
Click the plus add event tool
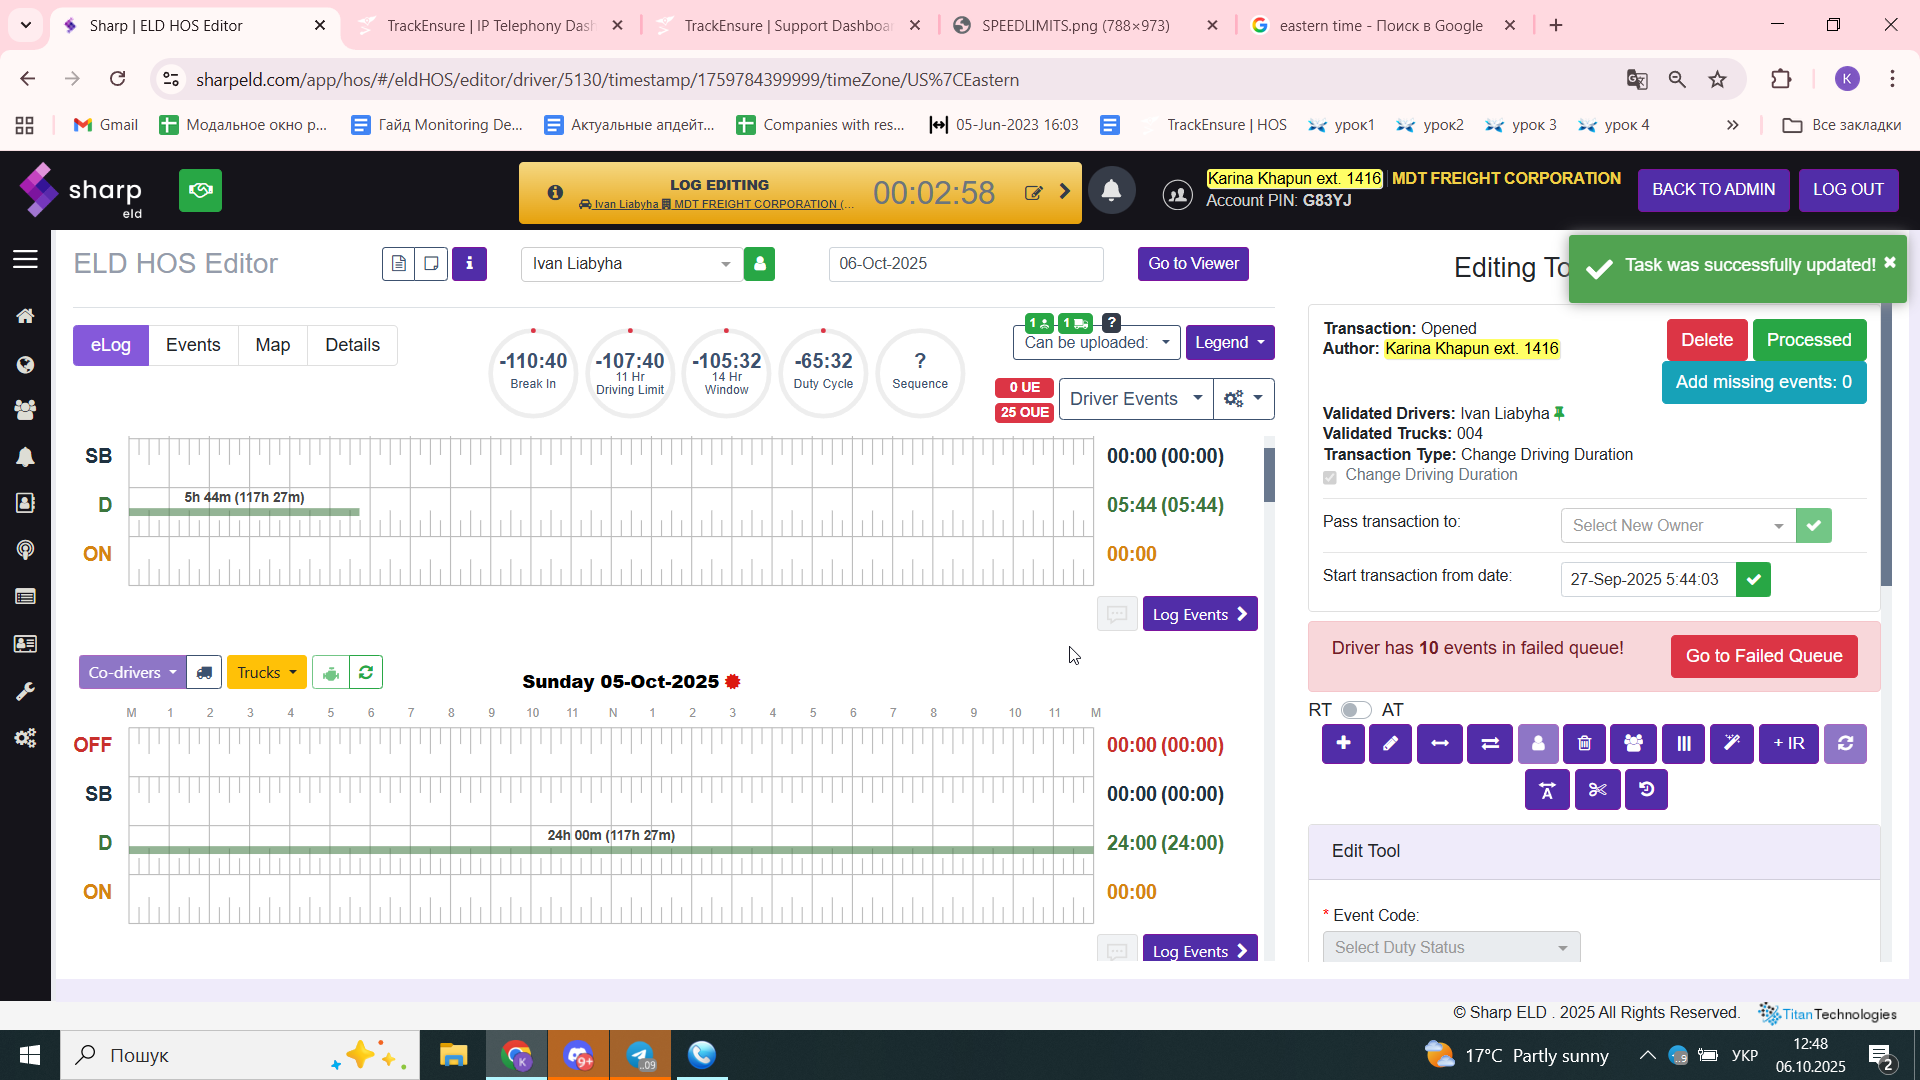[1343, 743]
